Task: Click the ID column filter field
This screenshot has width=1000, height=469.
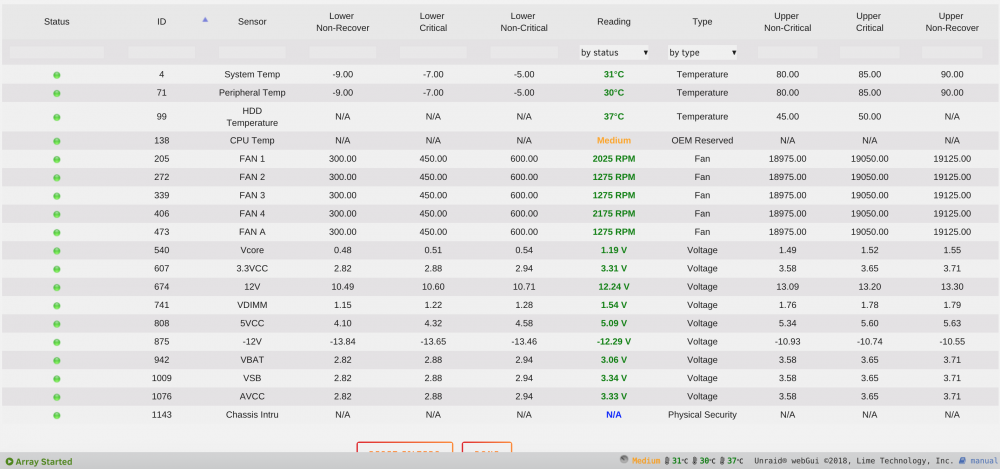Action: [161, 53]
